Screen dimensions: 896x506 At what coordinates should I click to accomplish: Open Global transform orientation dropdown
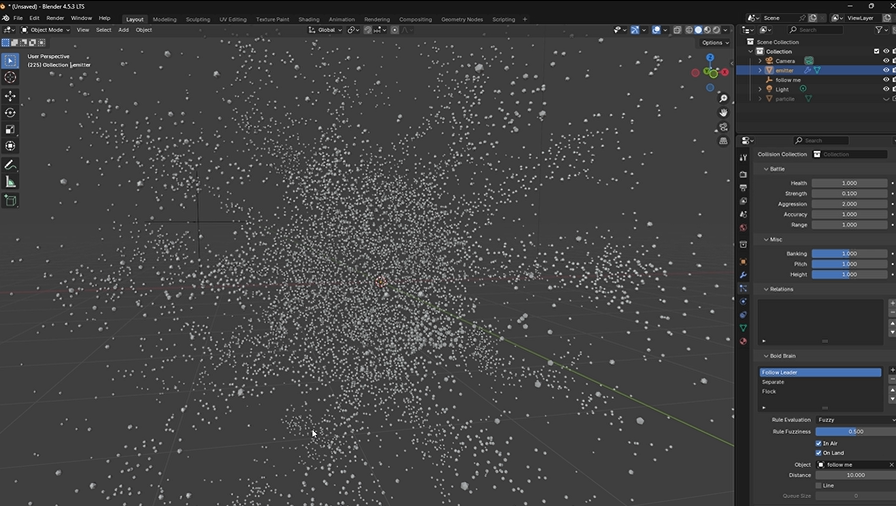(325, 30)
